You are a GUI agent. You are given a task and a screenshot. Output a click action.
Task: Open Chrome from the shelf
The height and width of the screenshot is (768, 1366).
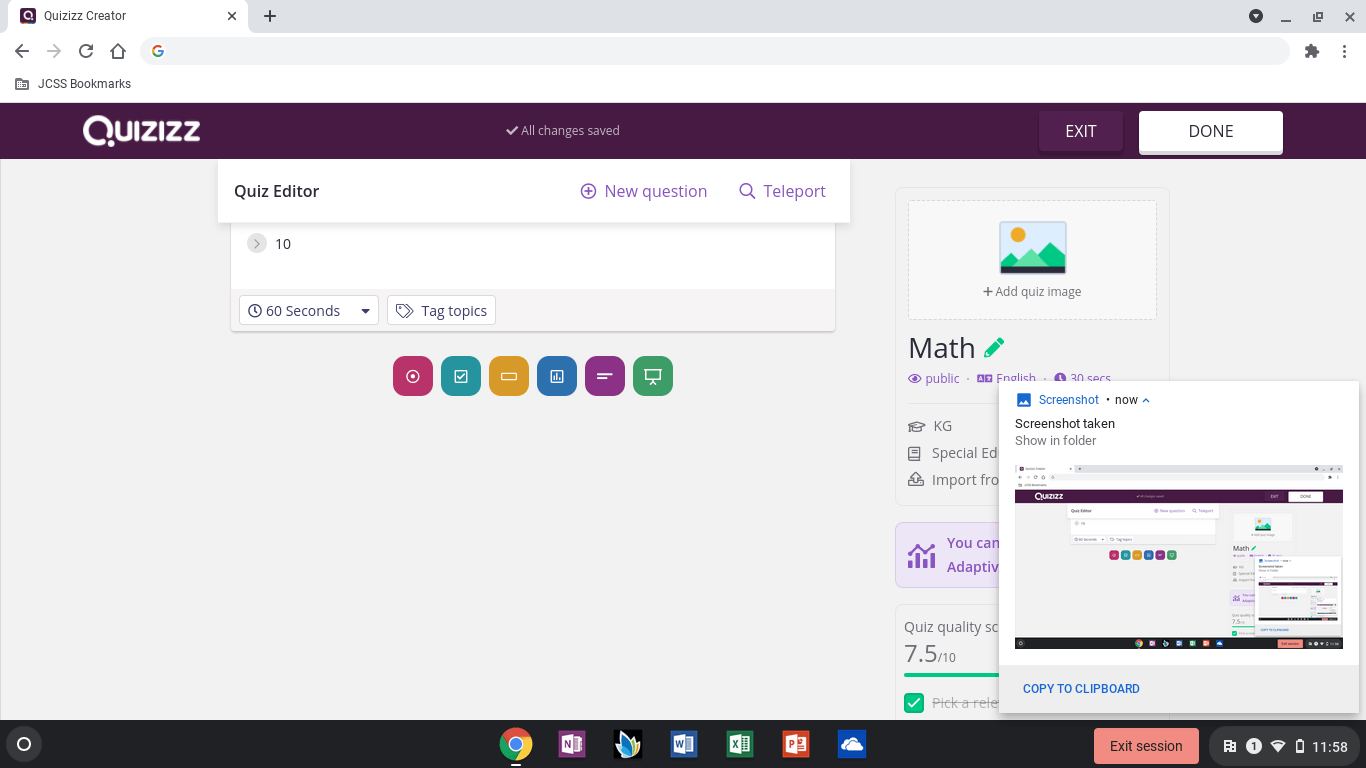(x=516, y=744)
